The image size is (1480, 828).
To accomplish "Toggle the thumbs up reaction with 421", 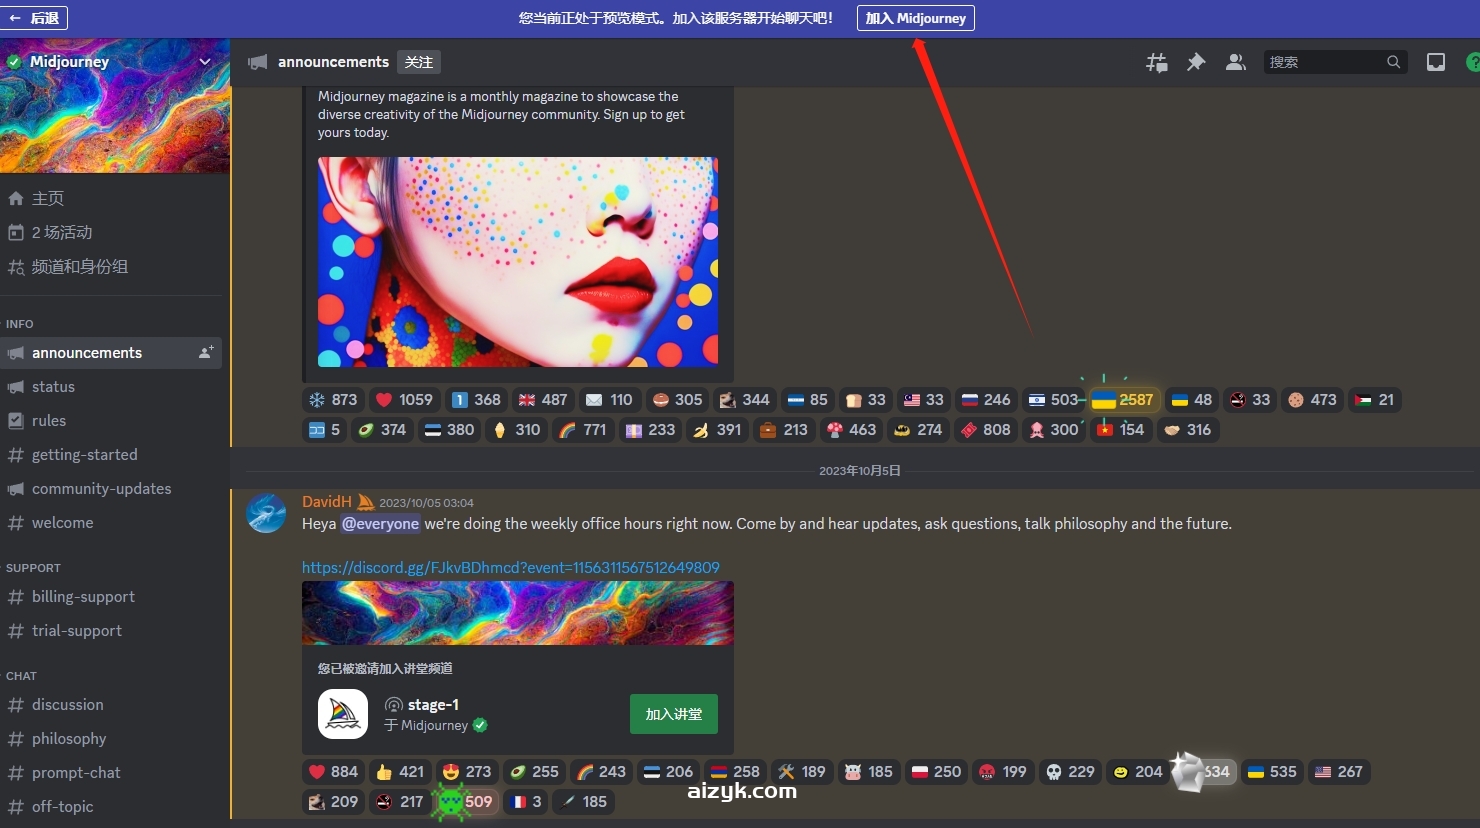I will [x=399, y=772].
